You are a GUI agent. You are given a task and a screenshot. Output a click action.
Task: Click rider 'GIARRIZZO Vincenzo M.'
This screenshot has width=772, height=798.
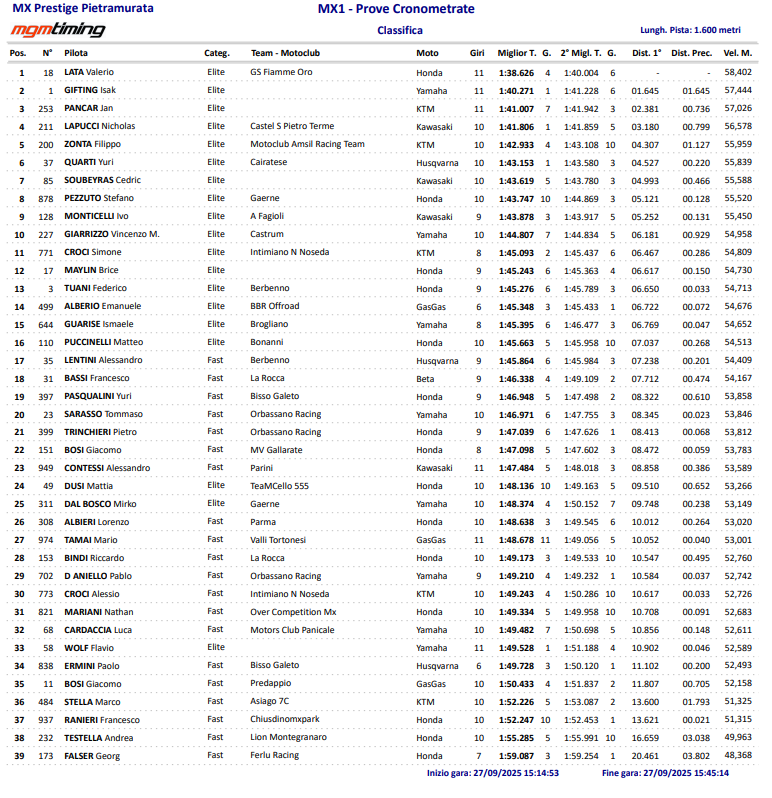[x=112, y=234]
